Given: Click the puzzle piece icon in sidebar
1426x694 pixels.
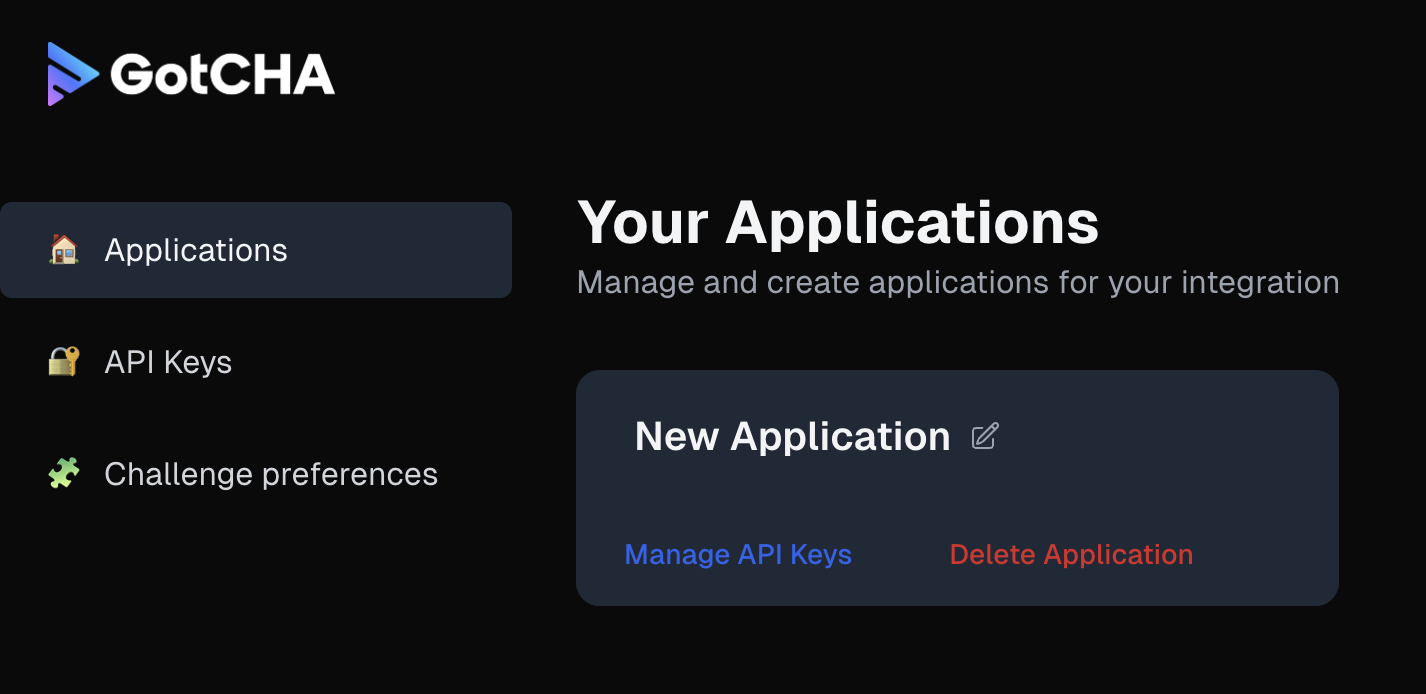Looking at the screenshot, I should (x=64, y=473).
